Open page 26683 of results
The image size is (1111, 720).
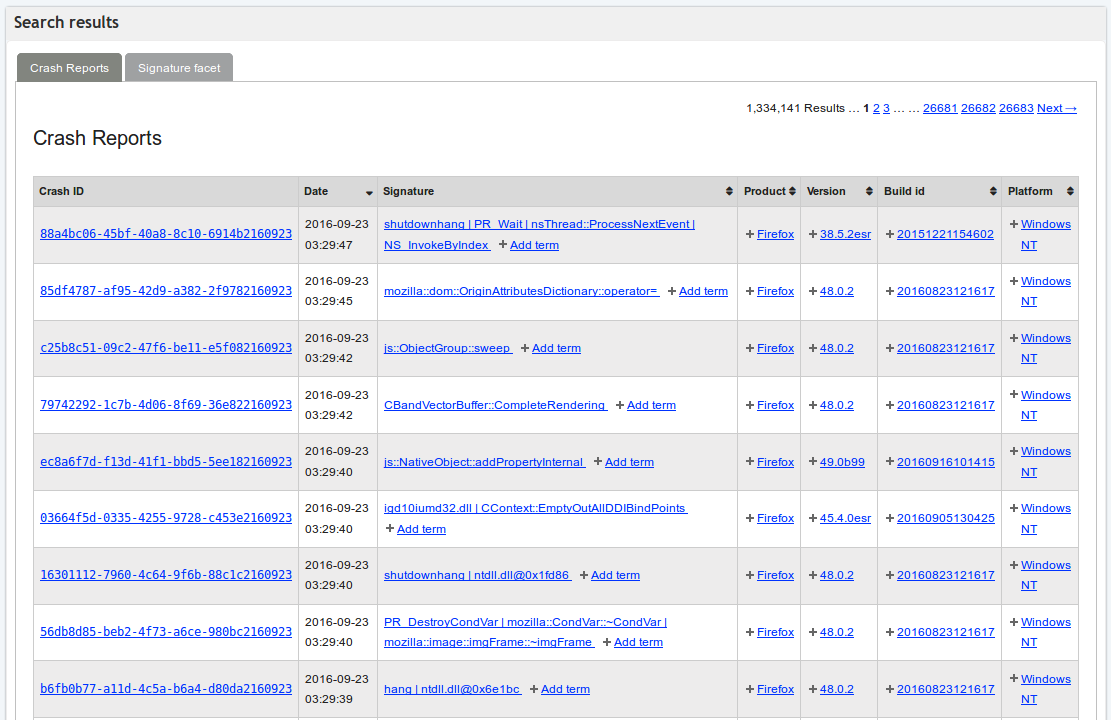(1016, 107)
